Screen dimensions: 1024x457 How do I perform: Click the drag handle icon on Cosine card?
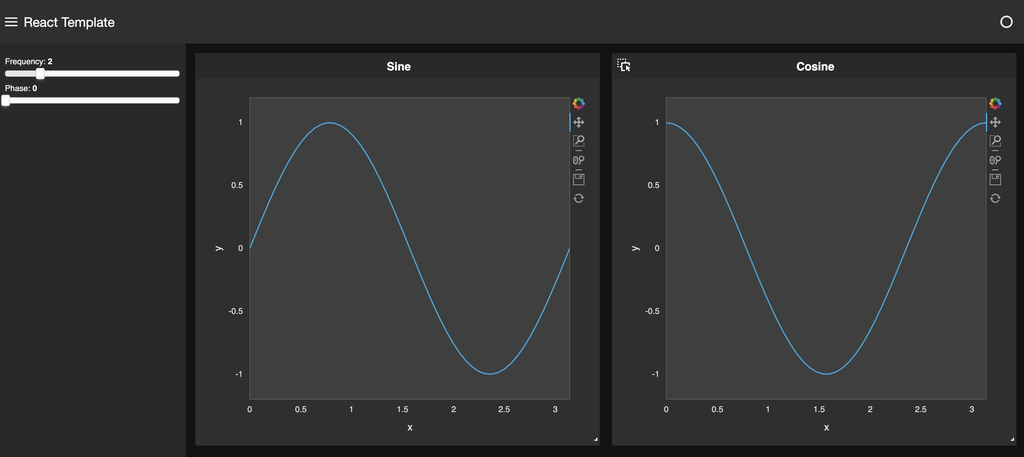coord(624,65)
